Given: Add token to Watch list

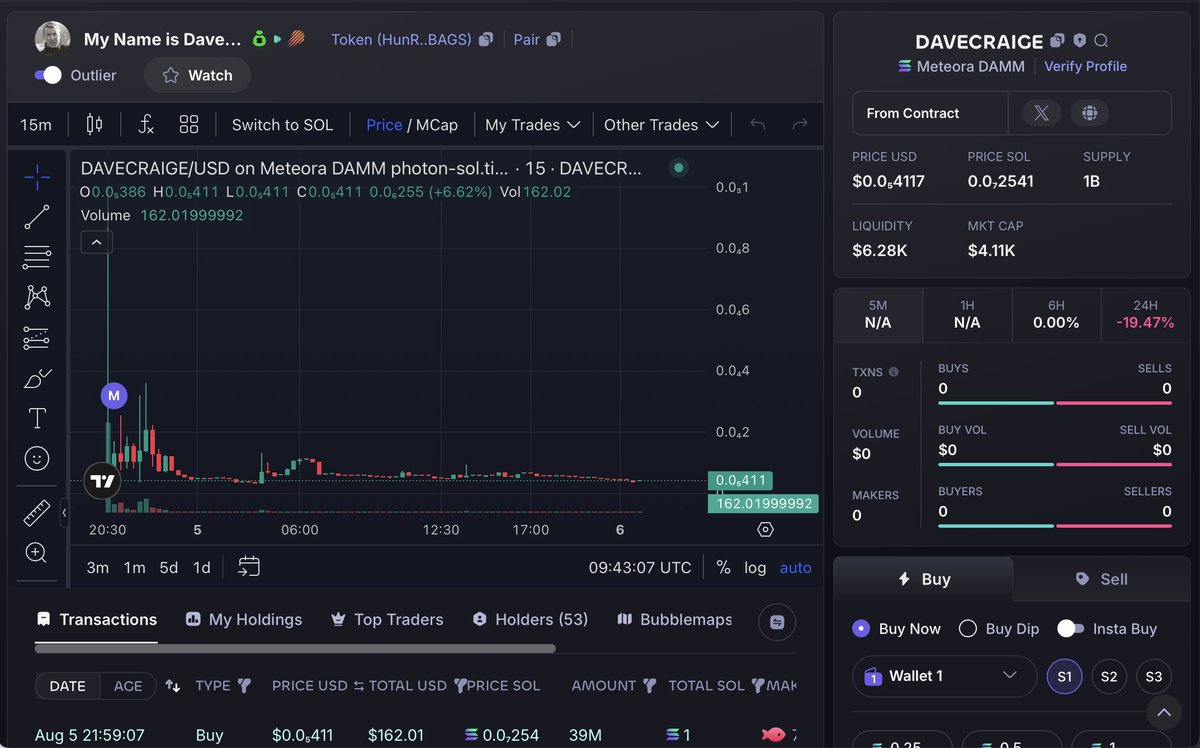Looking at the screenshot, I should 197,75.
